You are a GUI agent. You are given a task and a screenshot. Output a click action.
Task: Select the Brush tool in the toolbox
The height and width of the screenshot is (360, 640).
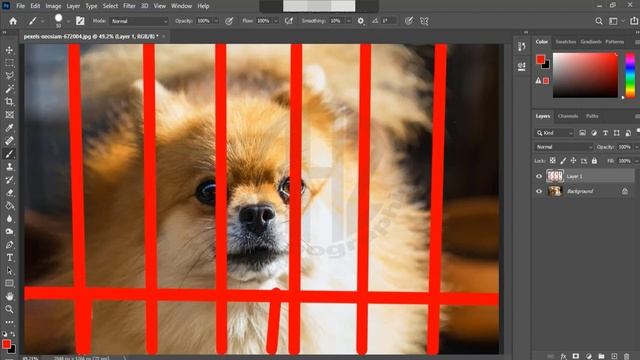coord(9,154)
